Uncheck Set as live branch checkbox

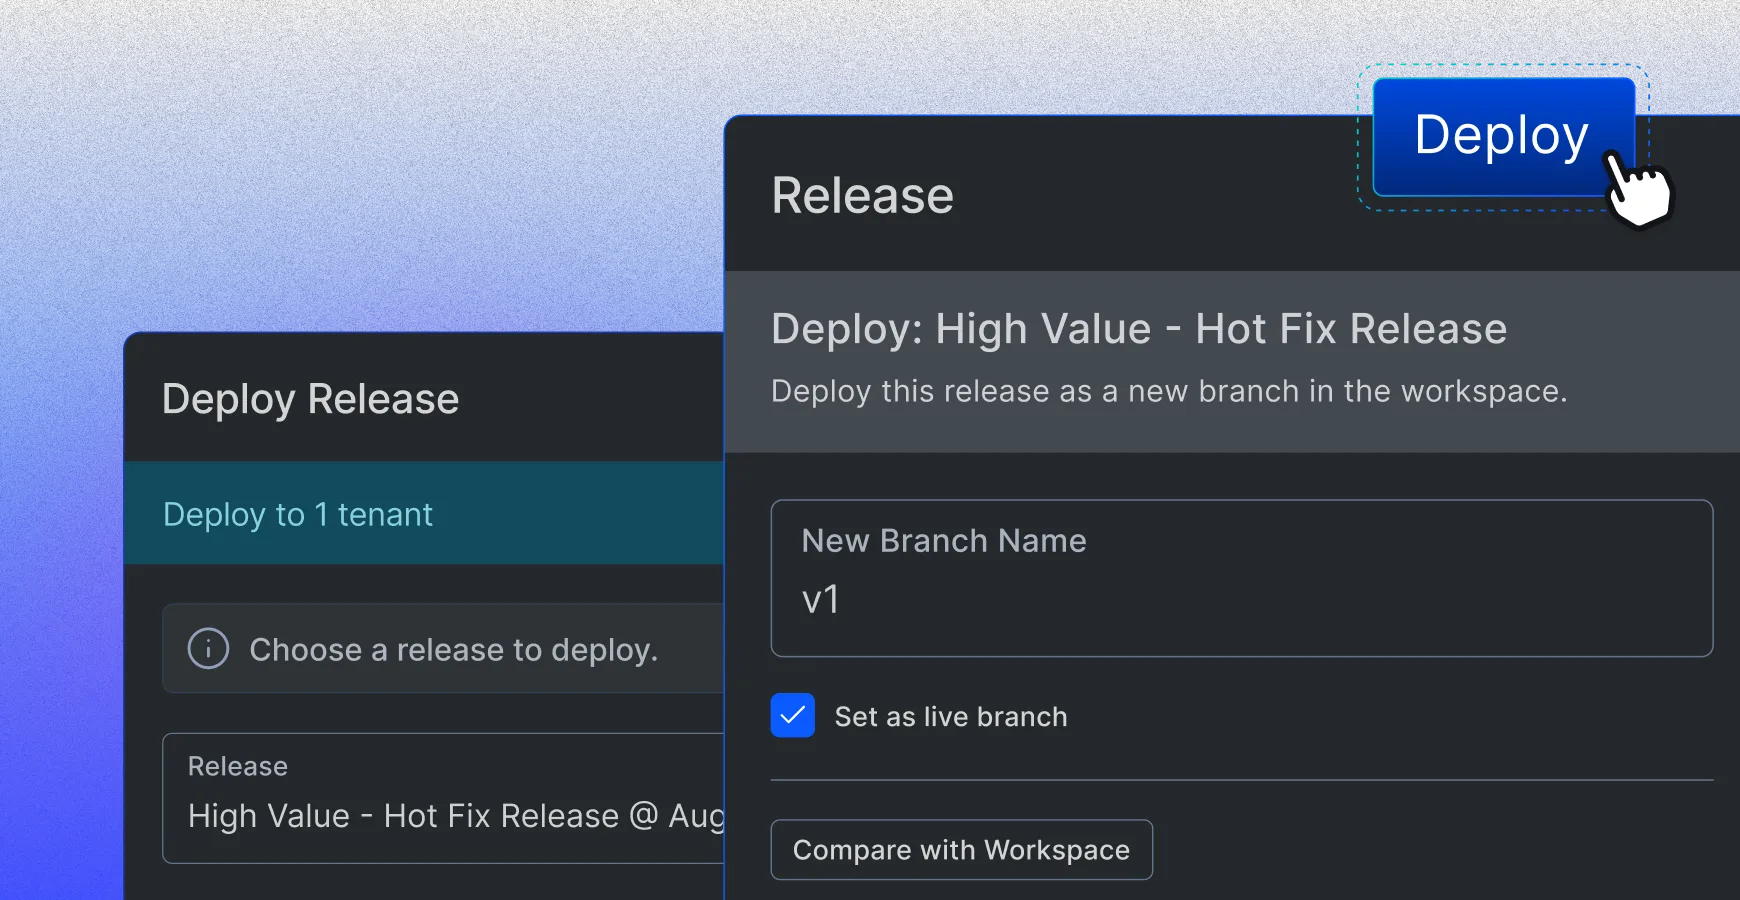pos(793,715)
